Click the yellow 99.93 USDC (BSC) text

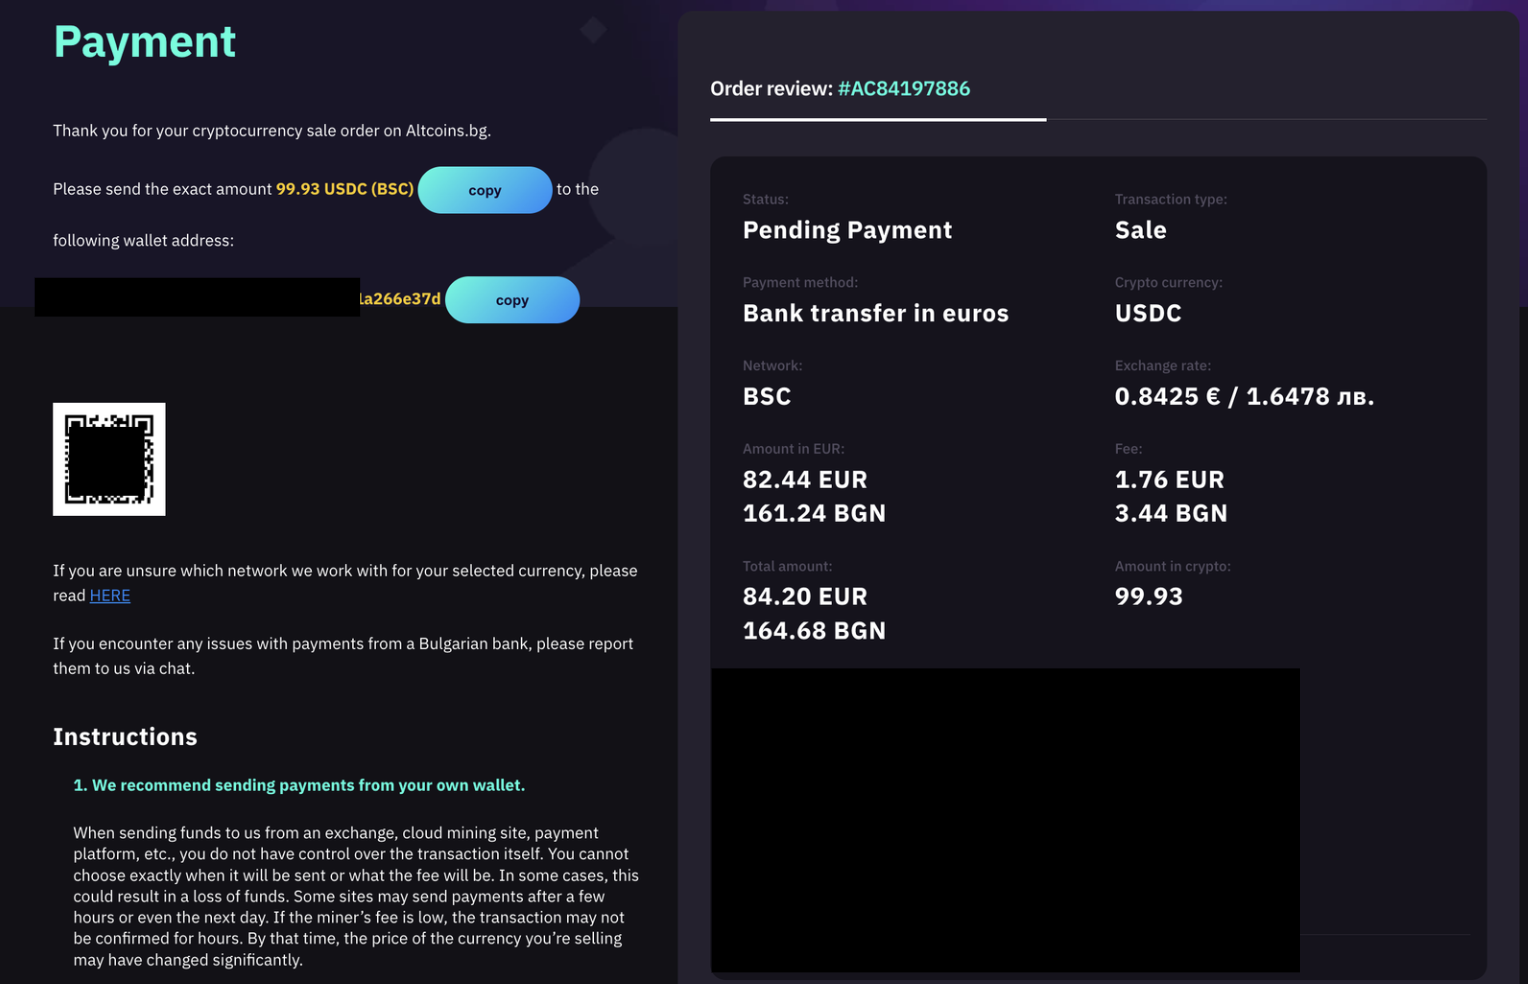pyautogui.click(x=345, y=189)
